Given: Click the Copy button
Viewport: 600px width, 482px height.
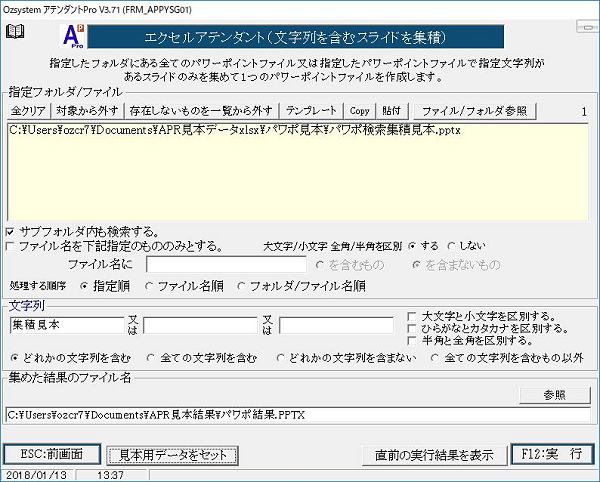Looking at the screenshot, I should pyautogui.click(x=359, y=109).
